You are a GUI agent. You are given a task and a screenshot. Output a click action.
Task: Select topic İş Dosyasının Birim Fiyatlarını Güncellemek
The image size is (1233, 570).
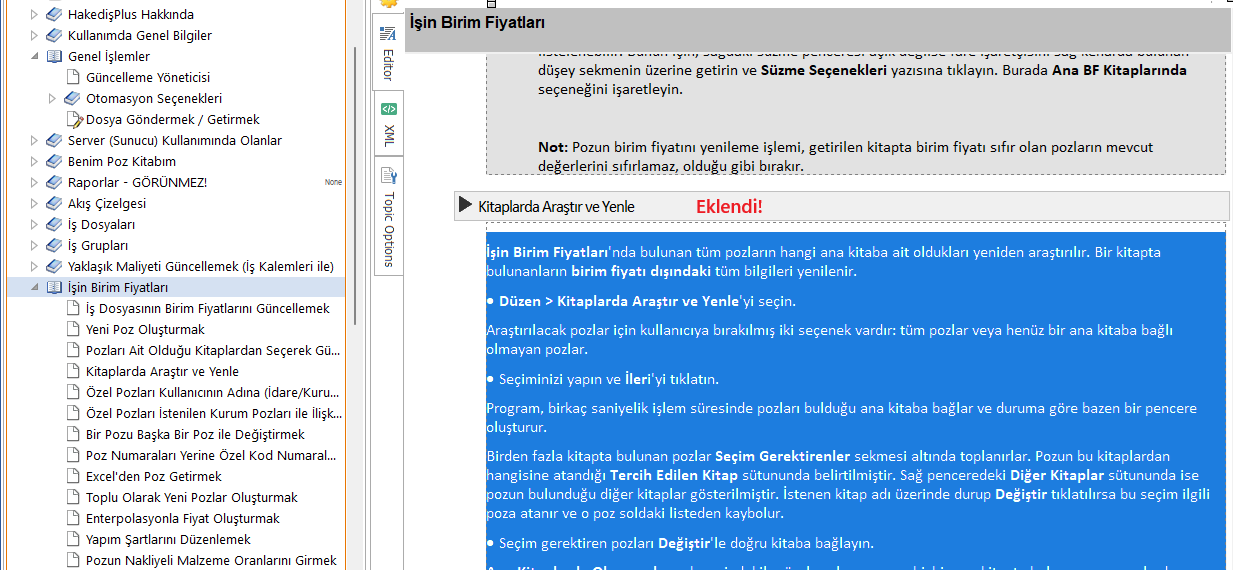208,309
